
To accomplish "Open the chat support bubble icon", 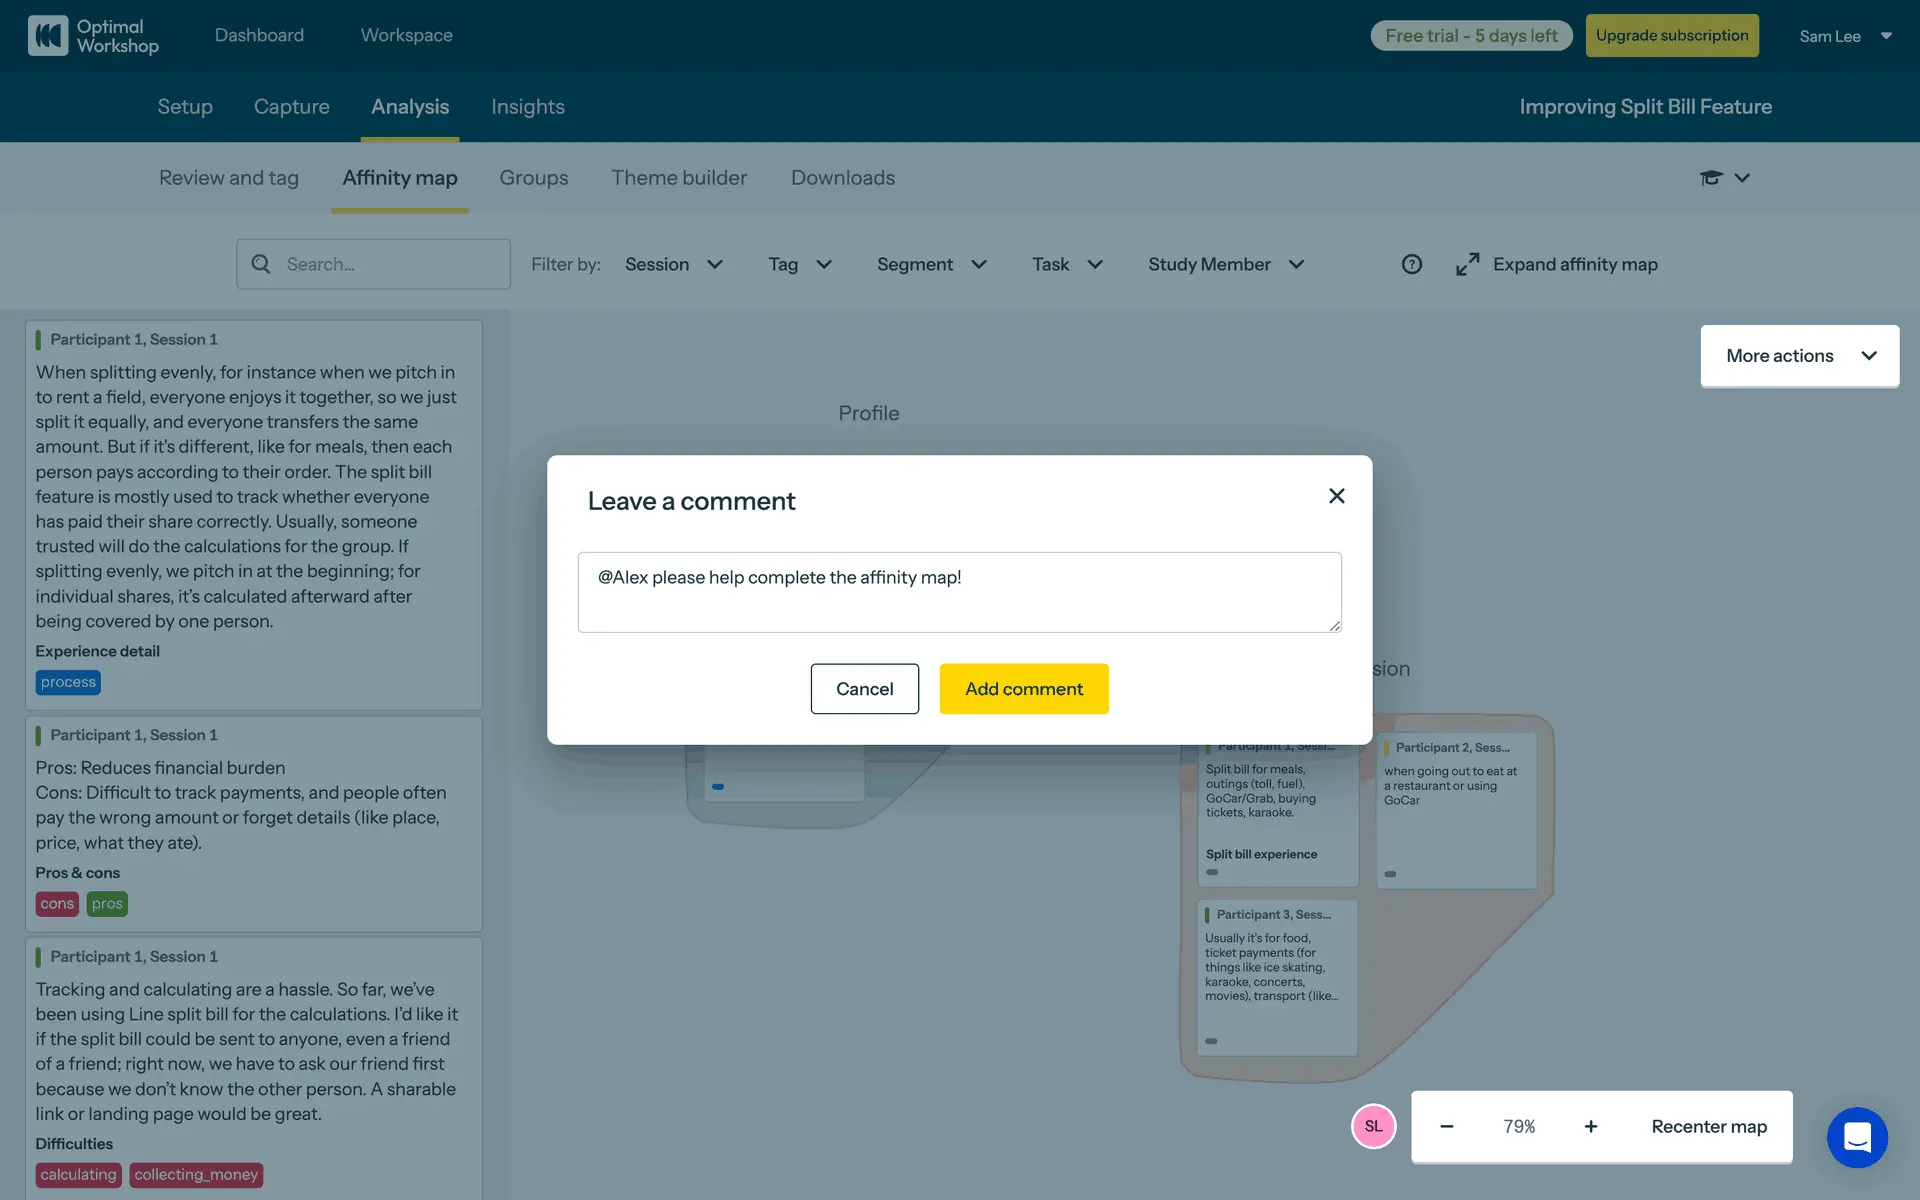I will click(x=1856, y=1137).
